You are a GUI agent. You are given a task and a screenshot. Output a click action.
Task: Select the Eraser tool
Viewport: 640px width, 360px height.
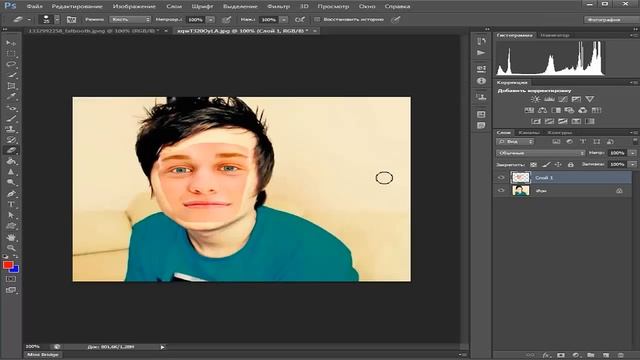pos(11,150)
